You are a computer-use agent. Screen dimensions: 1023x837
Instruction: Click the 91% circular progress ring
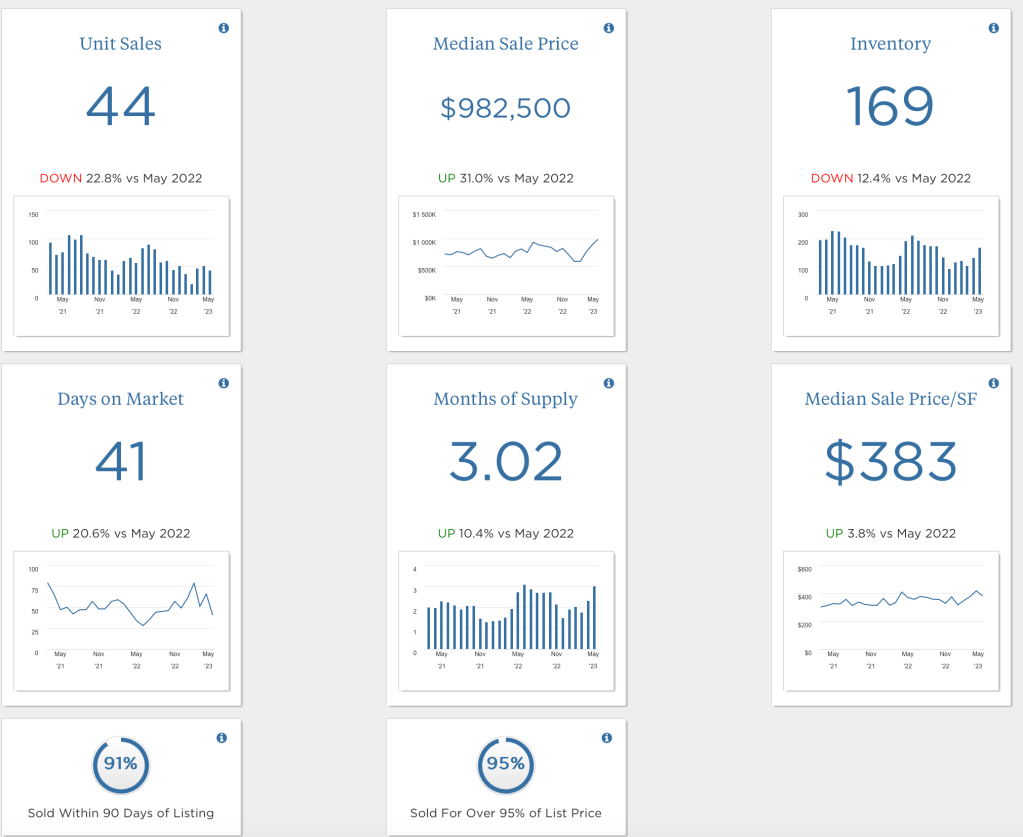[x=121, y=765]
